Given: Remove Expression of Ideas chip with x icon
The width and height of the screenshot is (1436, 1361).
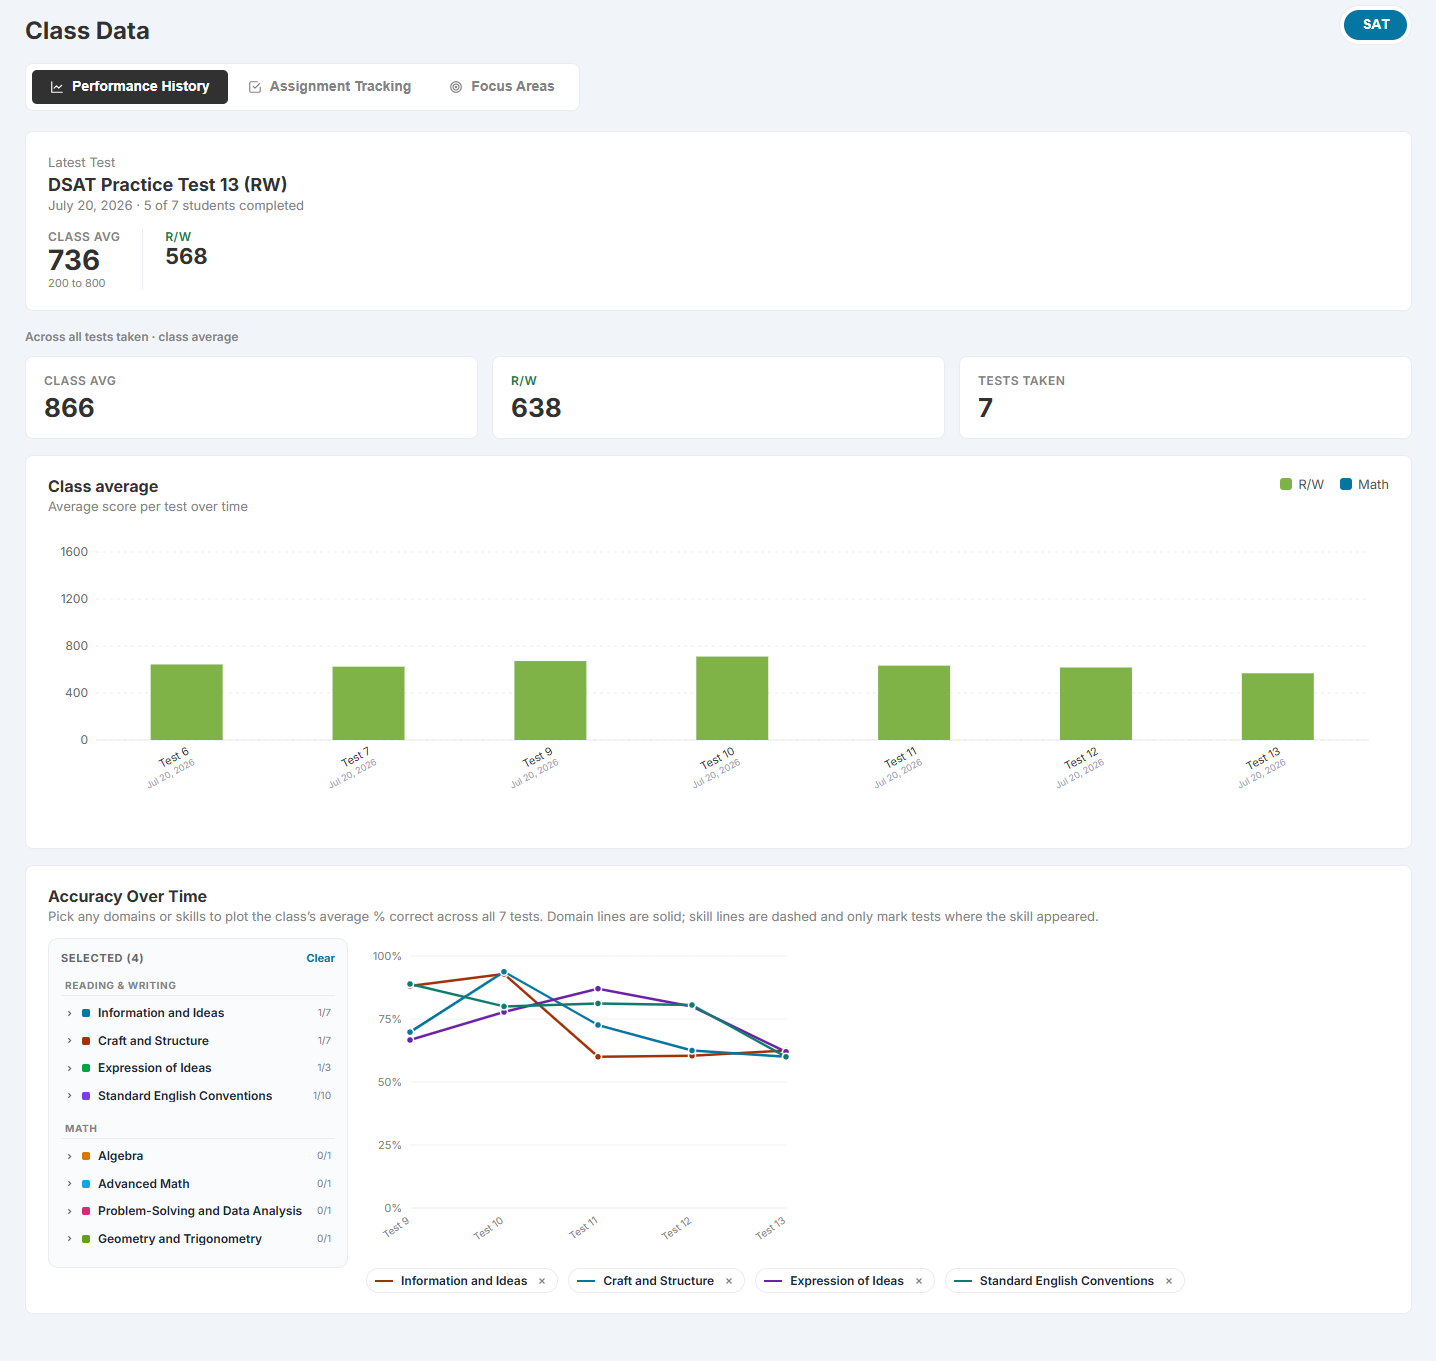Looking at the screenshot, I should (x=919, y=1281).
